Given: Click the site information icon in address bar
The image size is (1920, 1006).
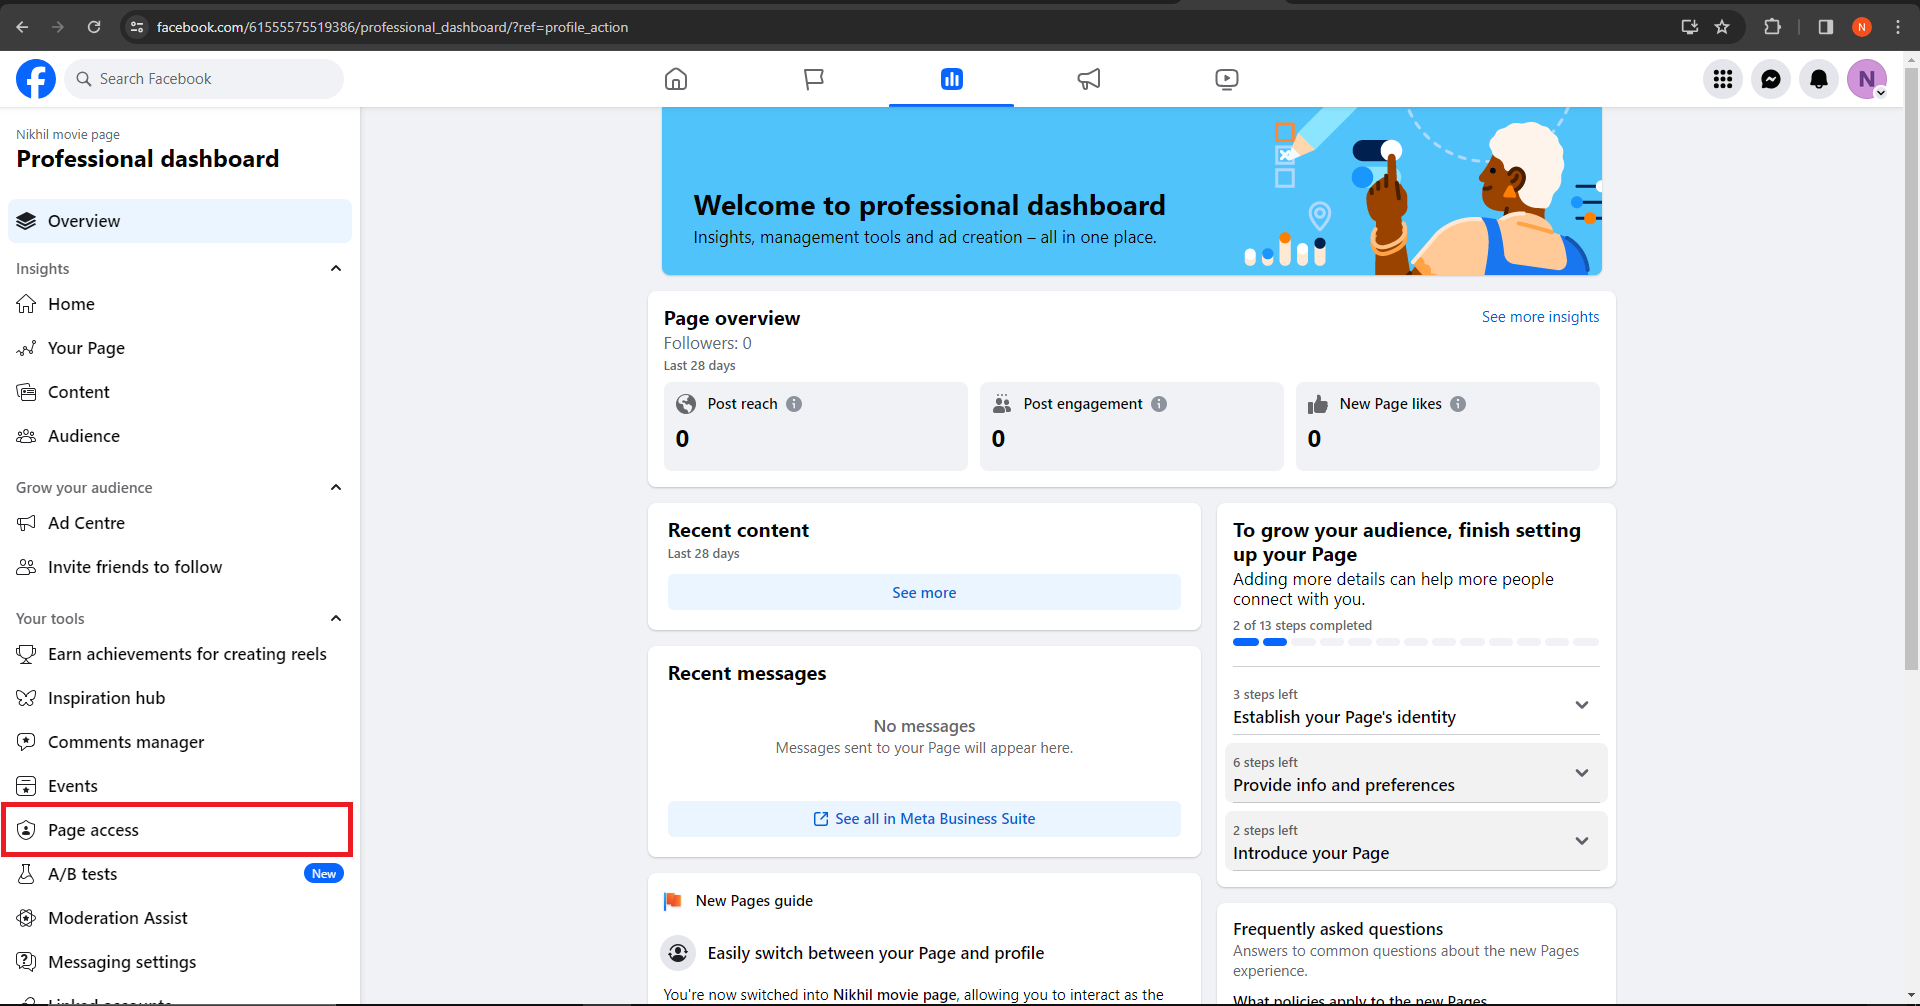Looking at the screenshot, I should [x=138, y=27].
